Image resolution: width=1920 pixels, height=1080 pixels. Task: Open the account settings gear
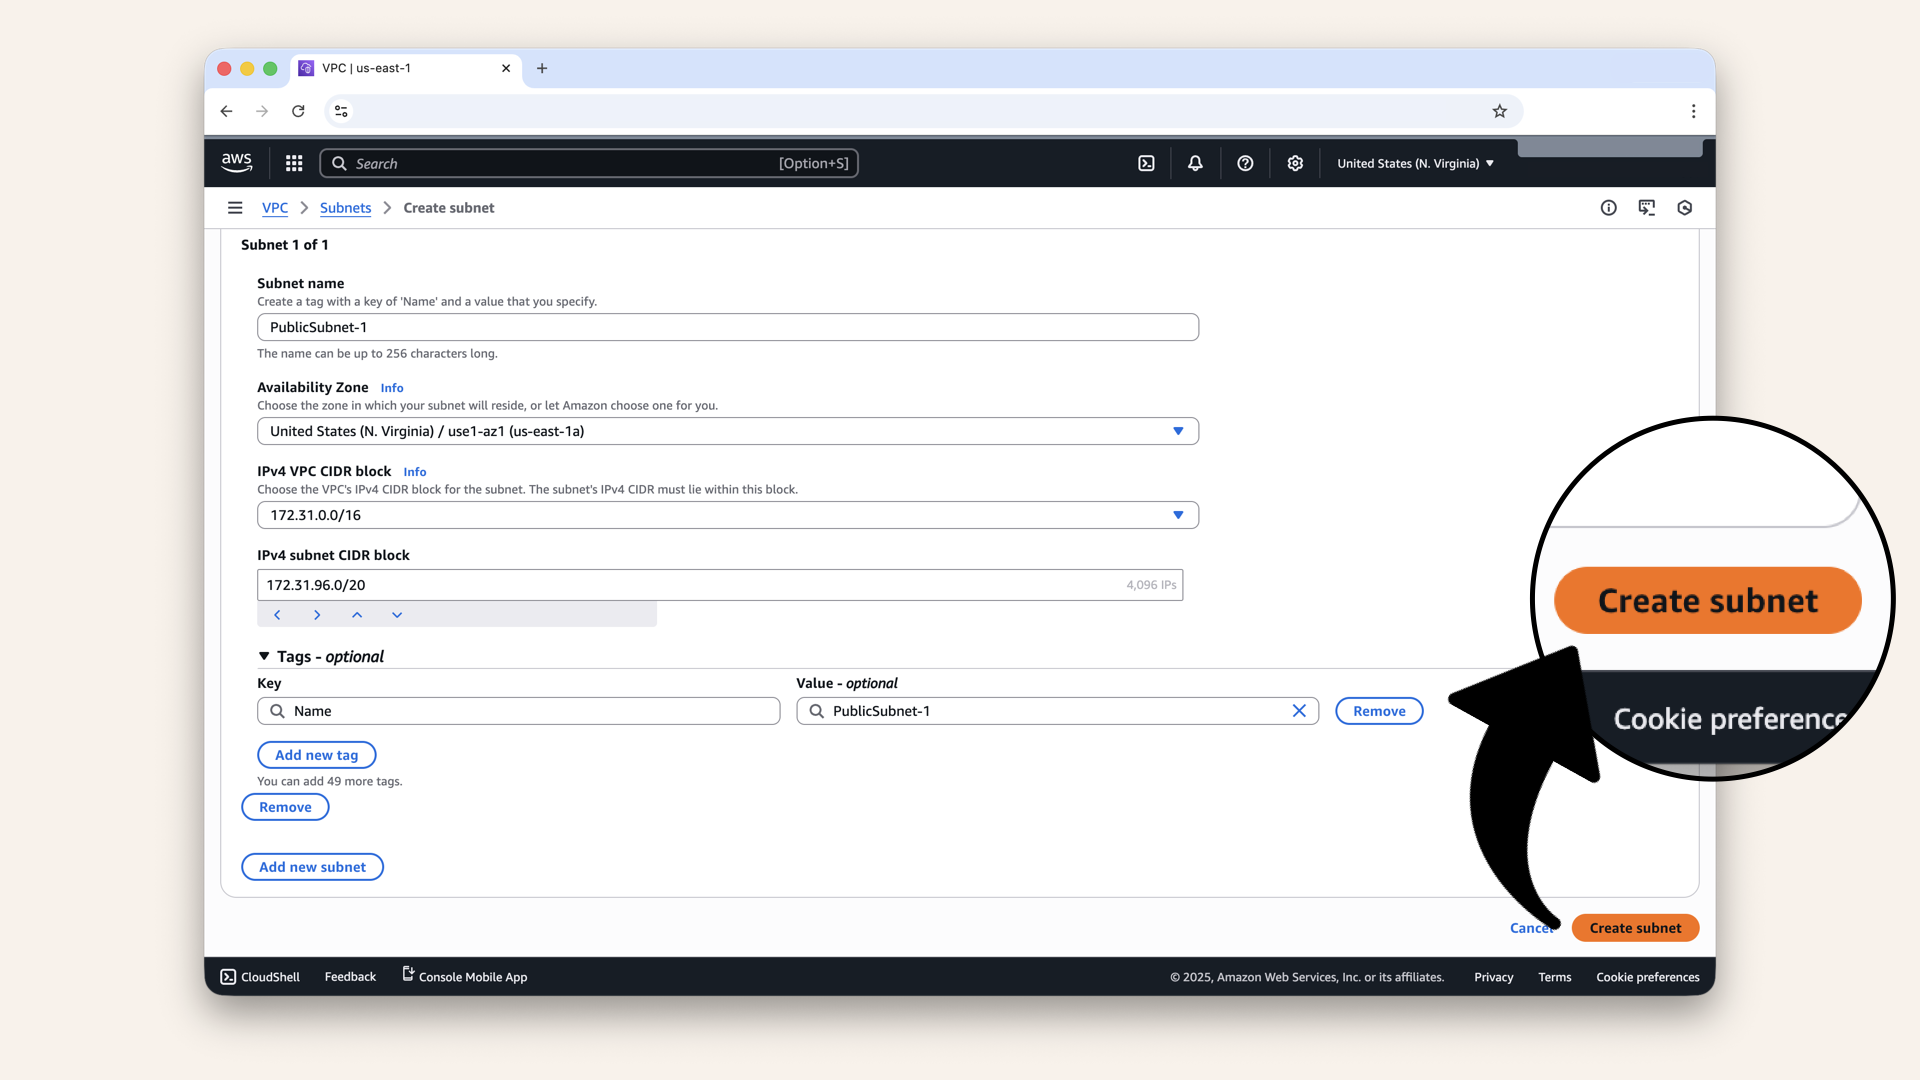[1295, 163]
